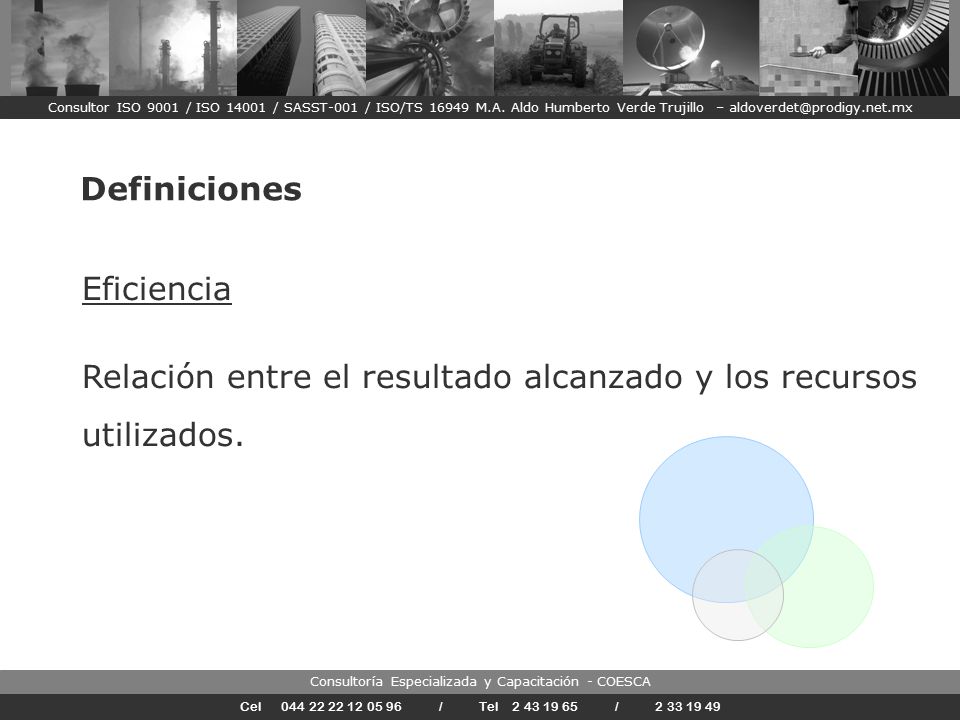This screenshot has width=960, height=720.
Task: Click the cooling towers smoke photo
Action: (x=59, y=48)
